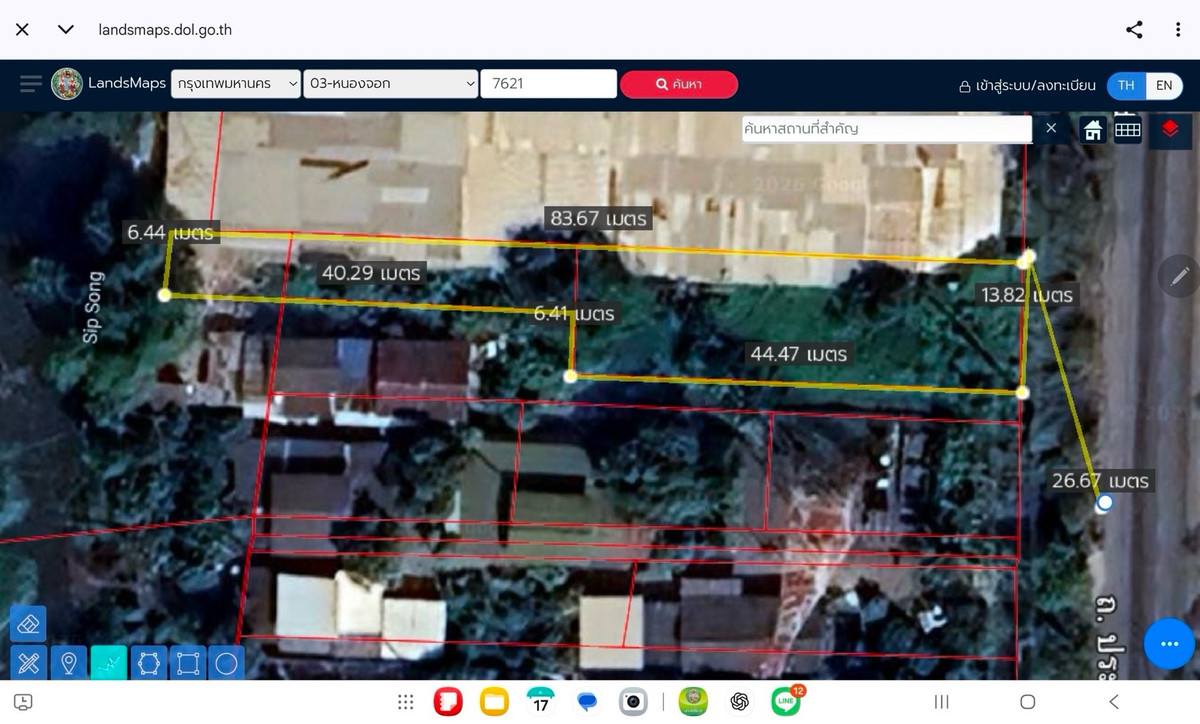This screenshot has height=724, width=1200.
Task: Click the เข้าสู่ระบบ/ลงทะเบียน login link
Action: [1027, 85]
